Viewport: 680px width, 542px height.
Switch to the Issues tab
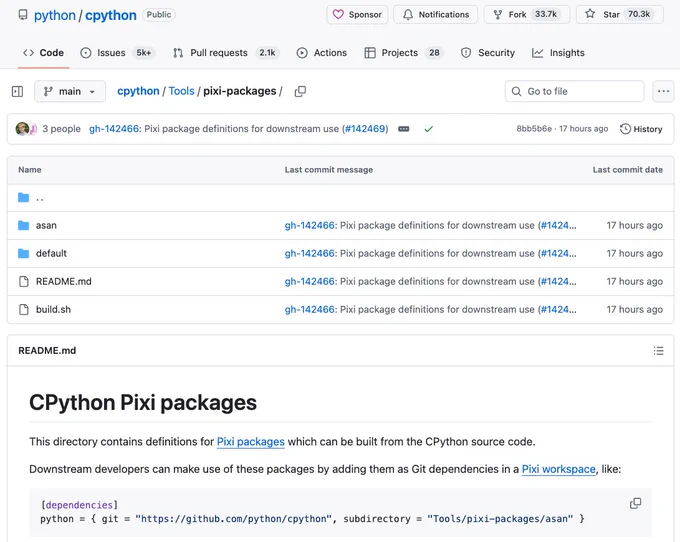(117, 53)
